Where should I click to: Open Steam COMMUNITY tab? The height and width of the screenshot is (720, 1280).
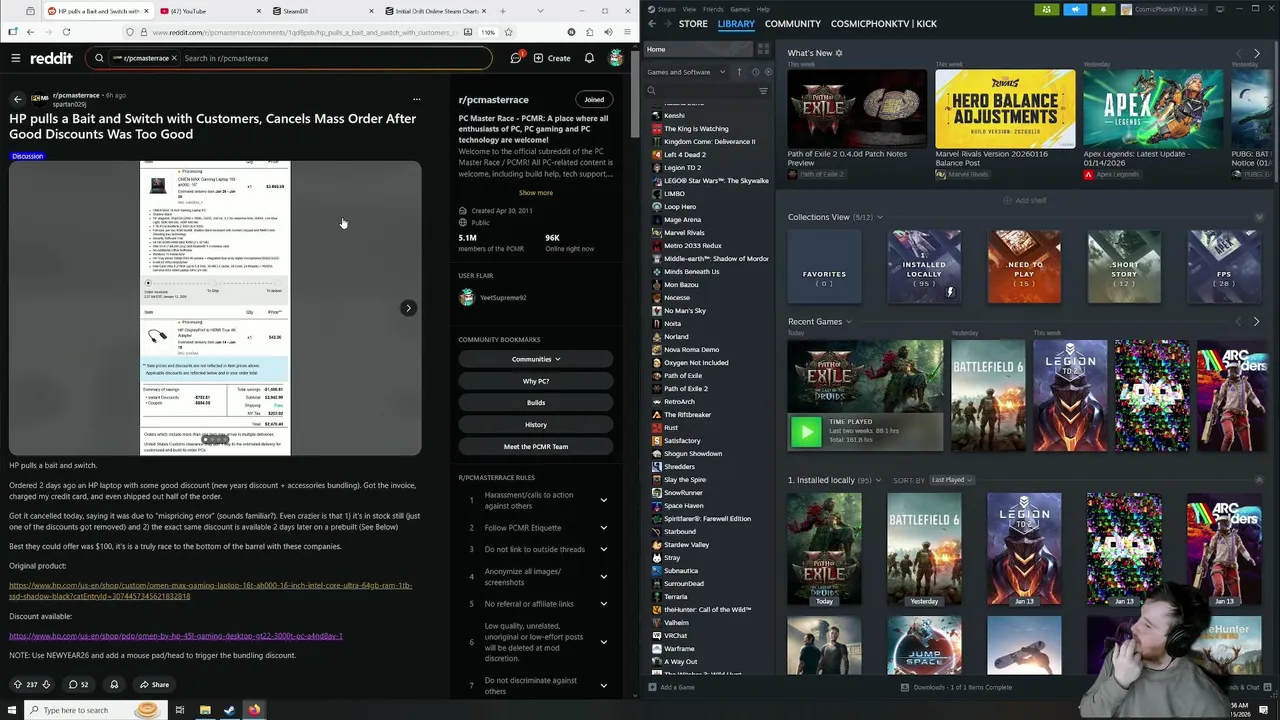793,24
